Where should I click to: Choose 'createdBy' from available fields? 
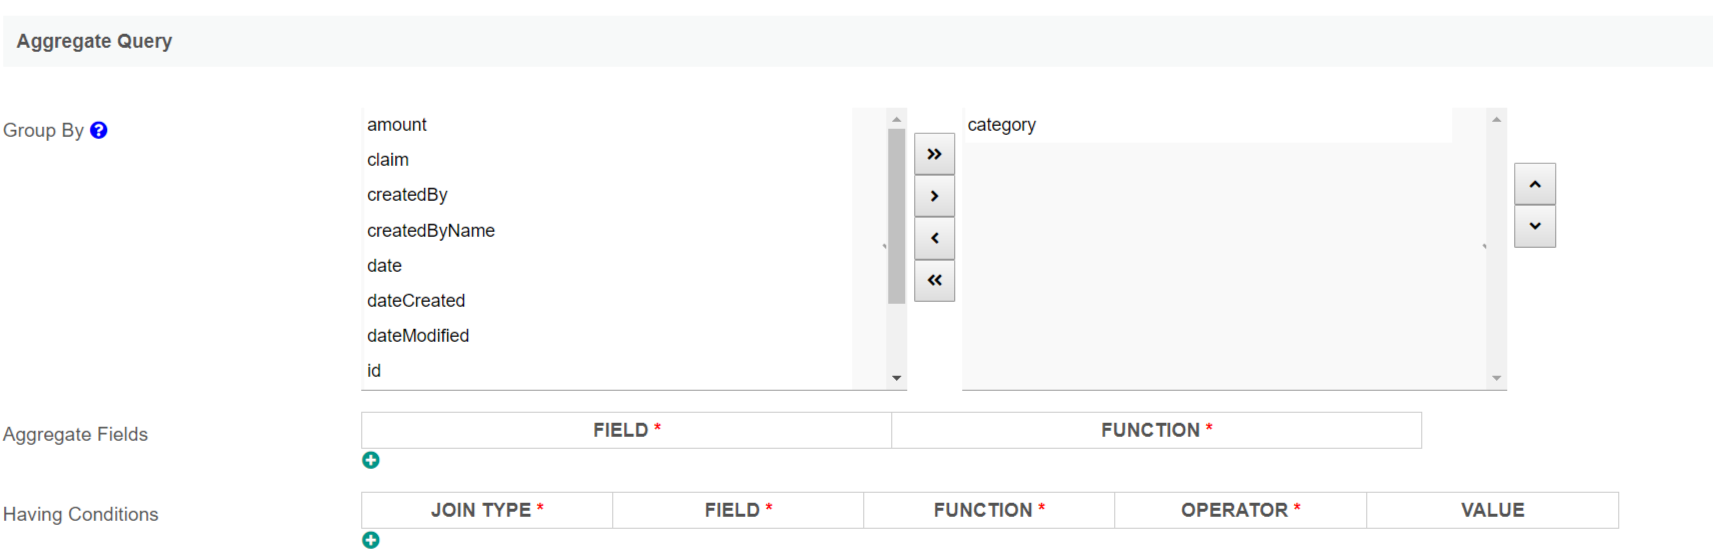pos(407,195)
